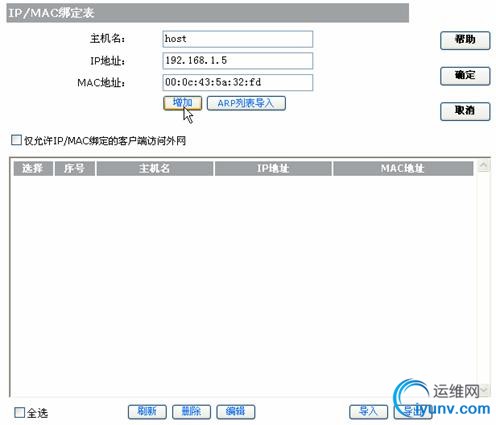Confirm with the 确定 button
The width and height of the screenshot is (496, 425).
[x=465, y=76]
